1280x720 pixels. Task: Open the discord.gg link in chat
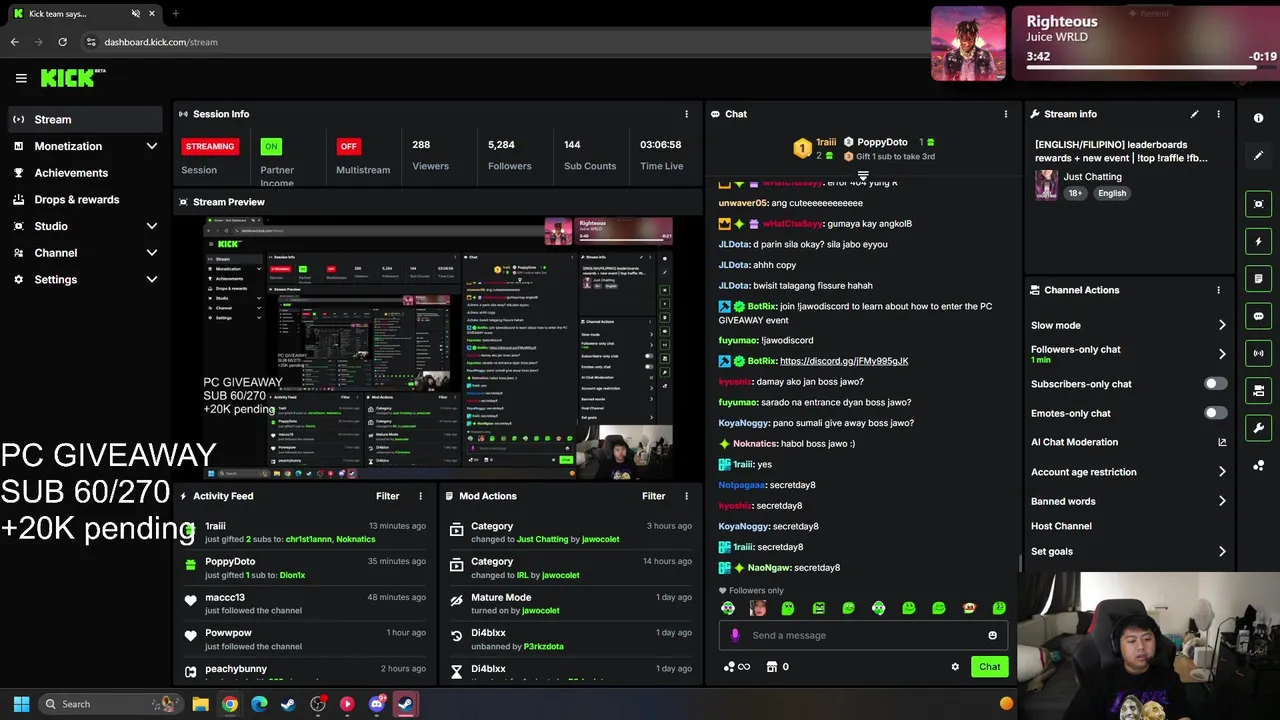844,361
